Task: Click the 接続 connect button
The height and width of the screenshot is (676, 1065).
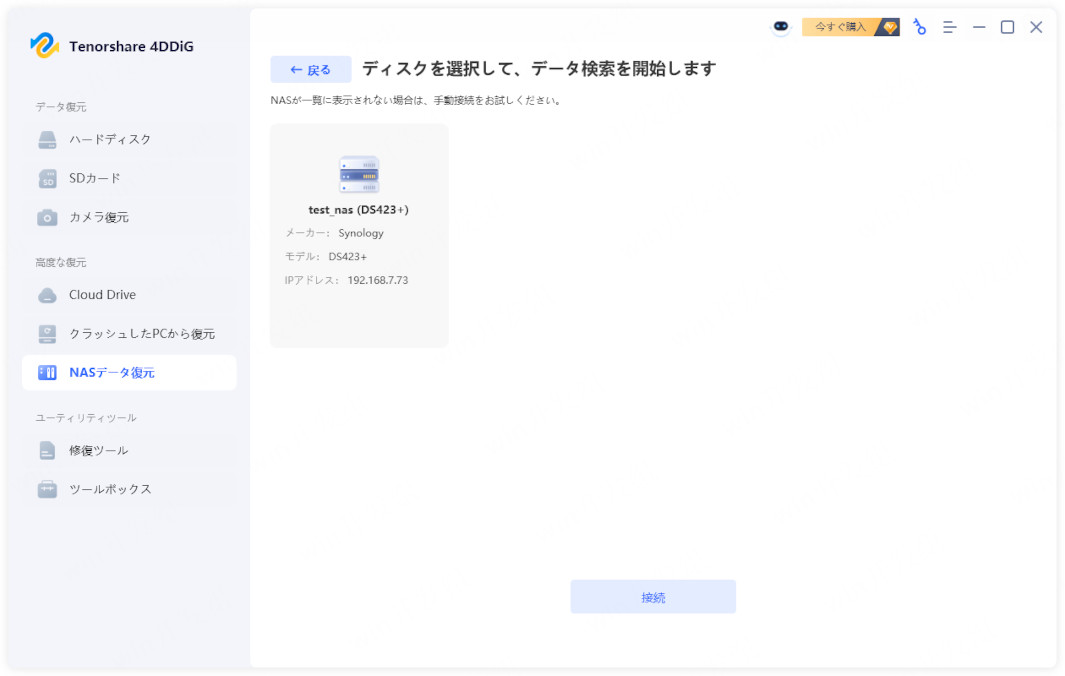Action: point(653,597)
